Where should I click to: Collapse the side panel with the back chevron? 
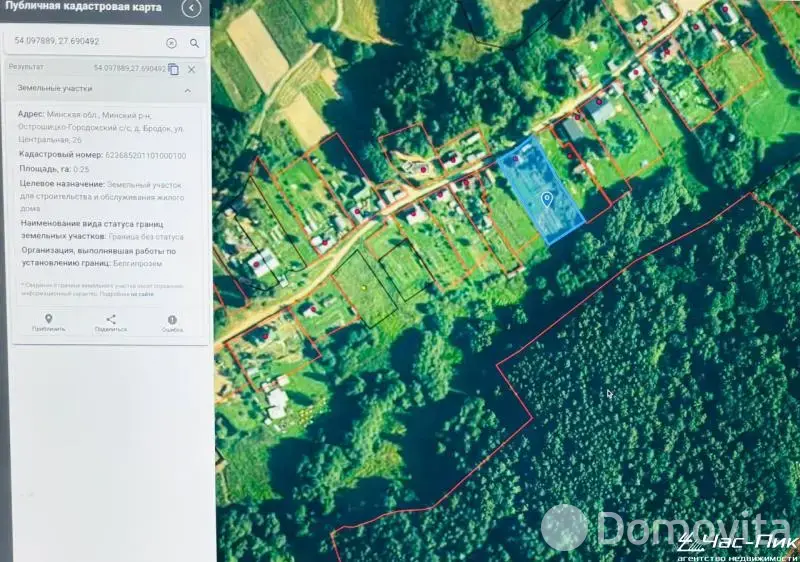[191, 8]
